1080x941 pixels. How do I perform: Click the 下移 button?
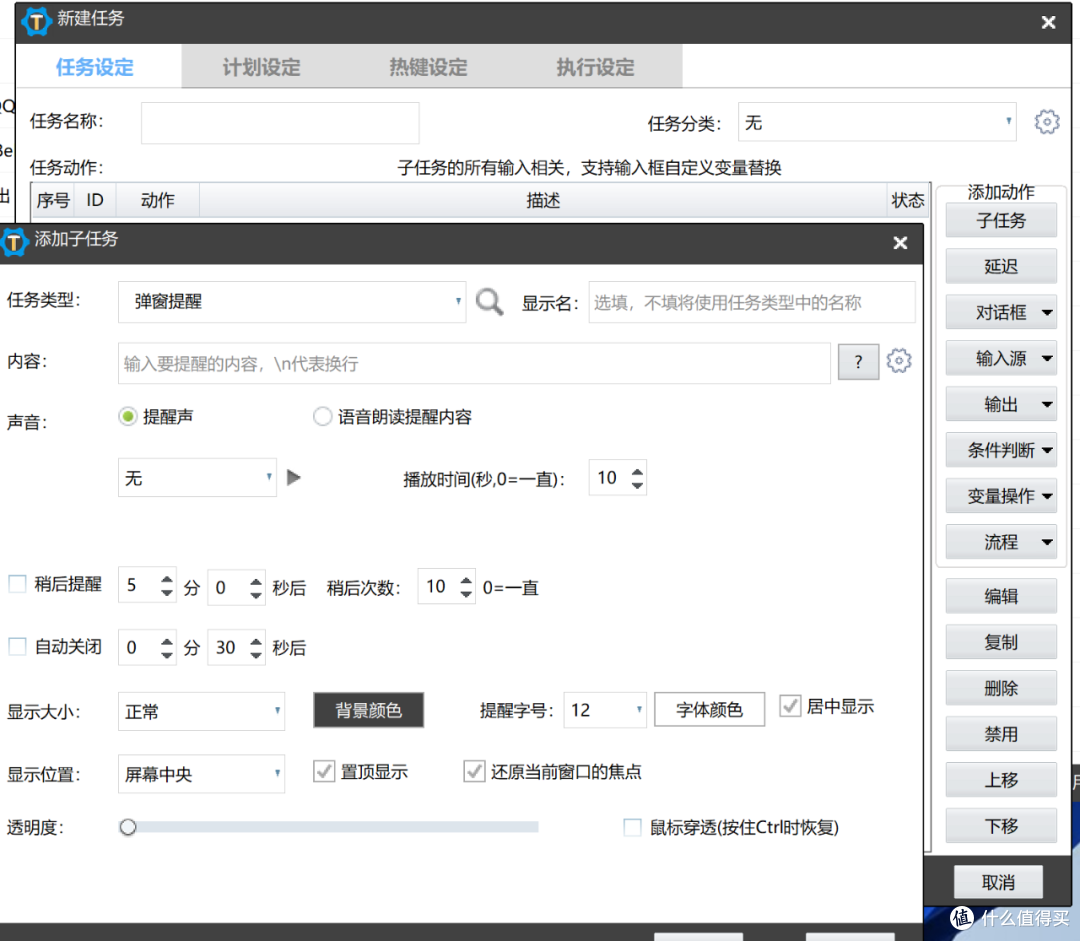point(1001,826)
